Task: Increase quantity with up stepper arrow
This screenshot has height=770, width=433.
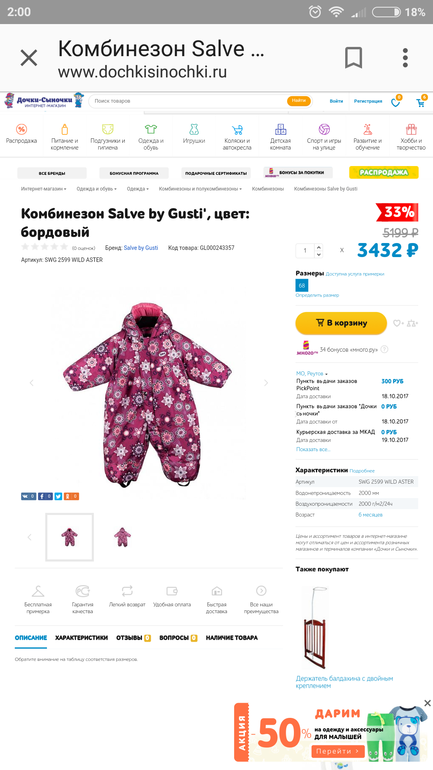Action: click(319, 247)
